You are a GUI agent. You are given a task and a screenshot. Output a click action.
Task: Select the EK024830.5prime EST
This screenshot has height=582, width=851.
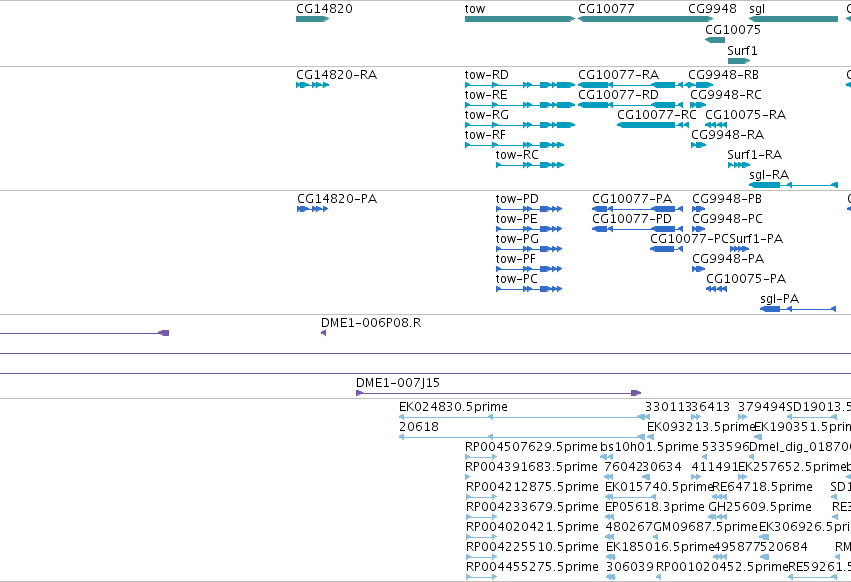coord(524,417)
